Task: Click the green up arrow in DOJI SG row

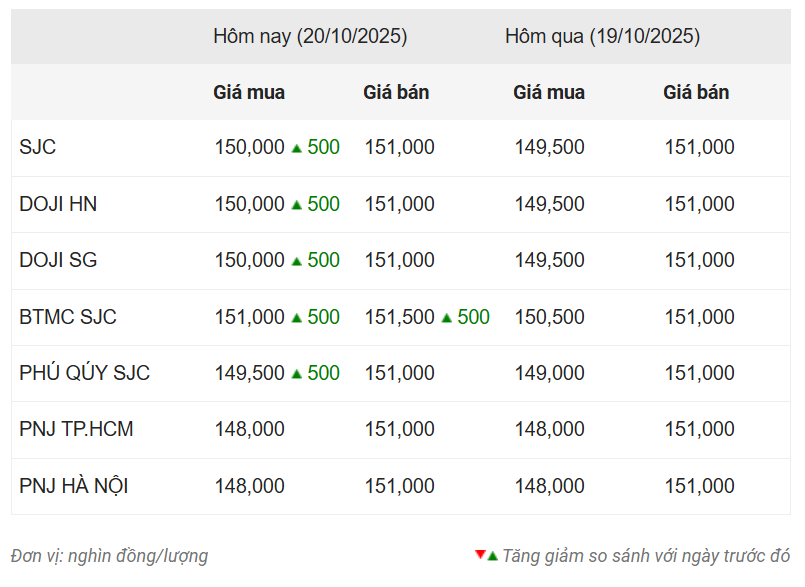Action: pyautogui.click(x=296, y=261)
